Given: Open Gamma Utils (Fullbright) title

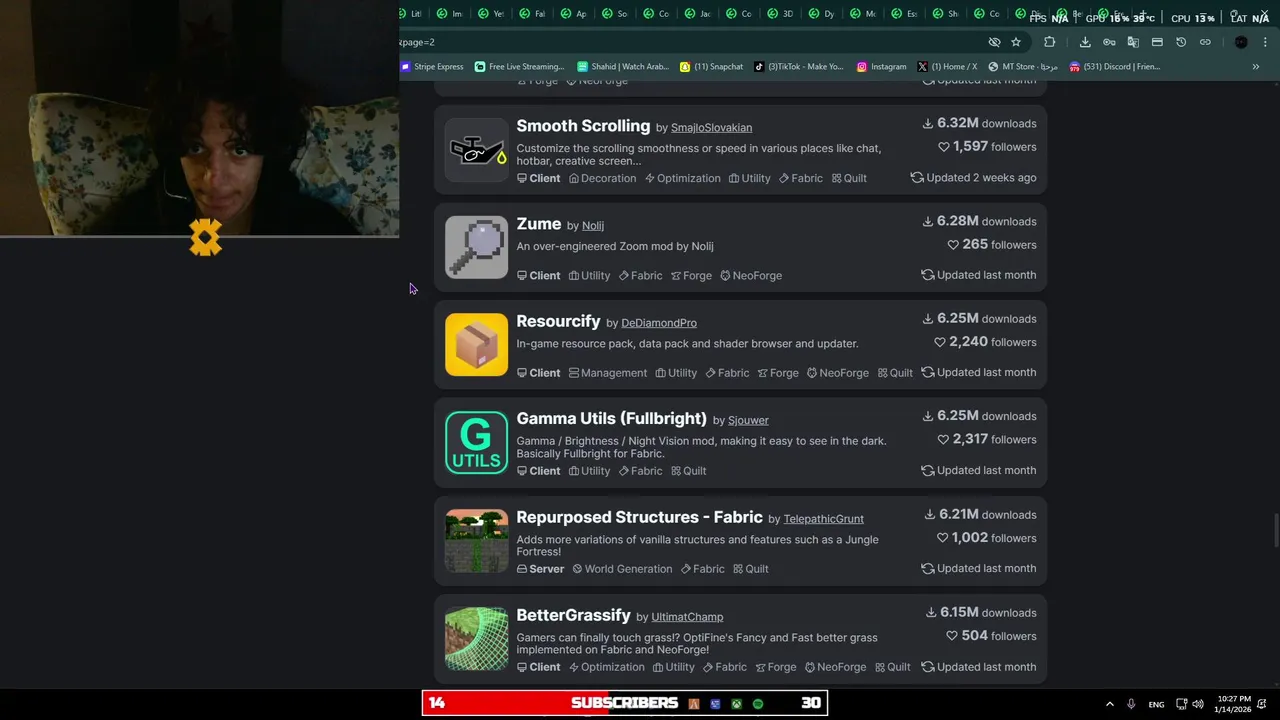Looking at the screenshot, I should 611,419.
